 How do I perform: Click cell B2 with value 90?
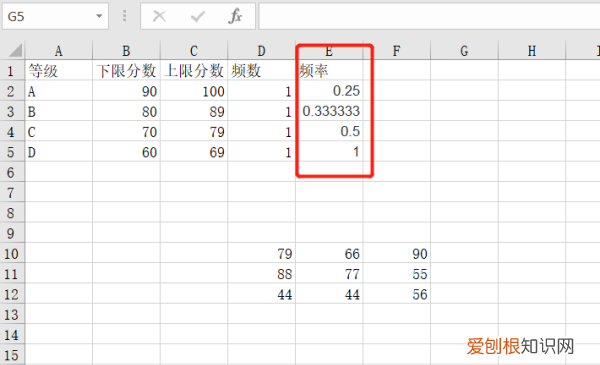[x=126, y=91]
